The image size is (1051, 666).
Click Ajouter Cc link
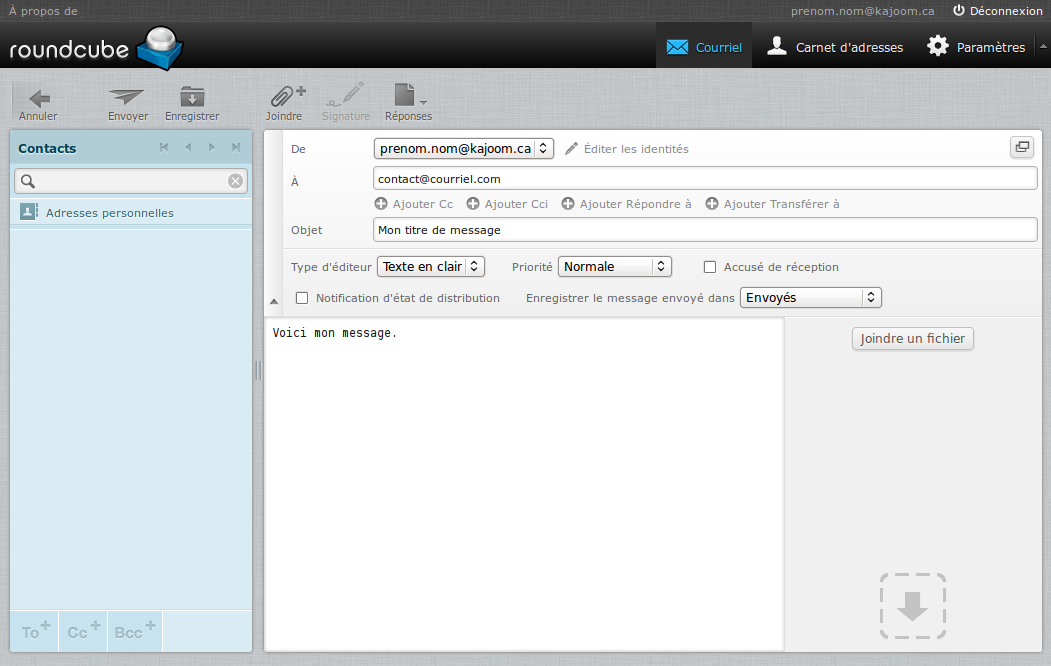(423, 204)
